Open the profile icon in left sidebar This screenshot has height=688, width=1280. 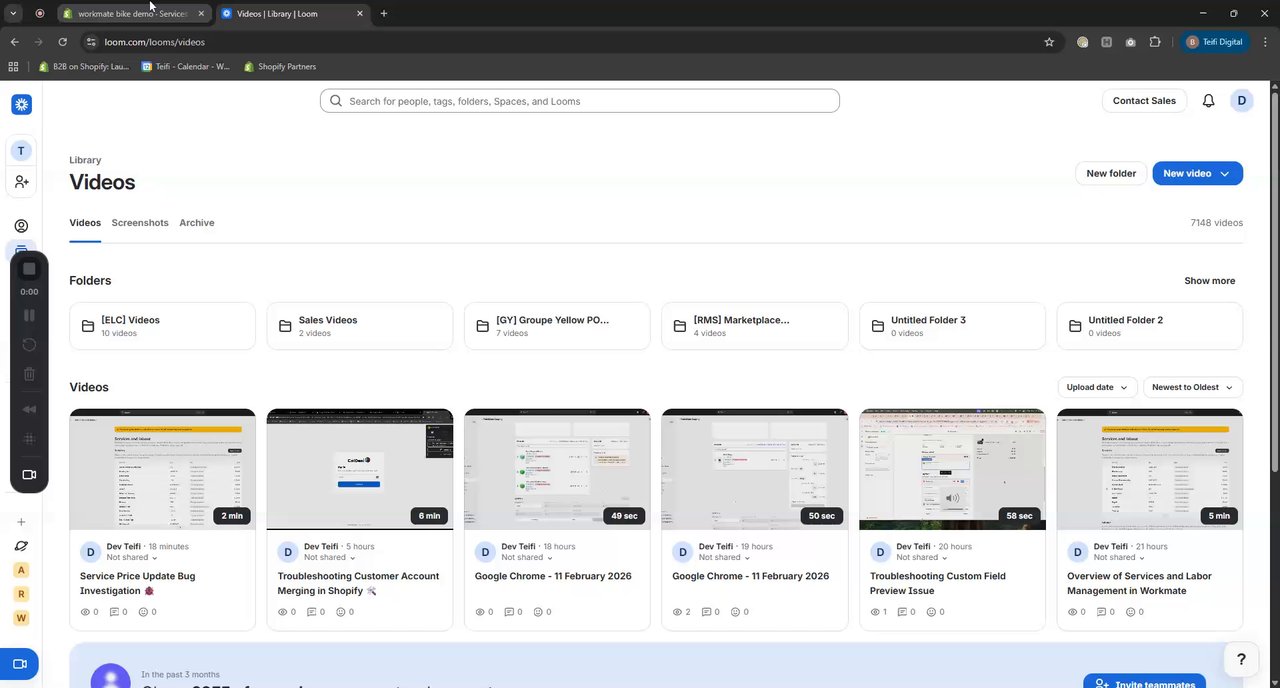point(21,226)
